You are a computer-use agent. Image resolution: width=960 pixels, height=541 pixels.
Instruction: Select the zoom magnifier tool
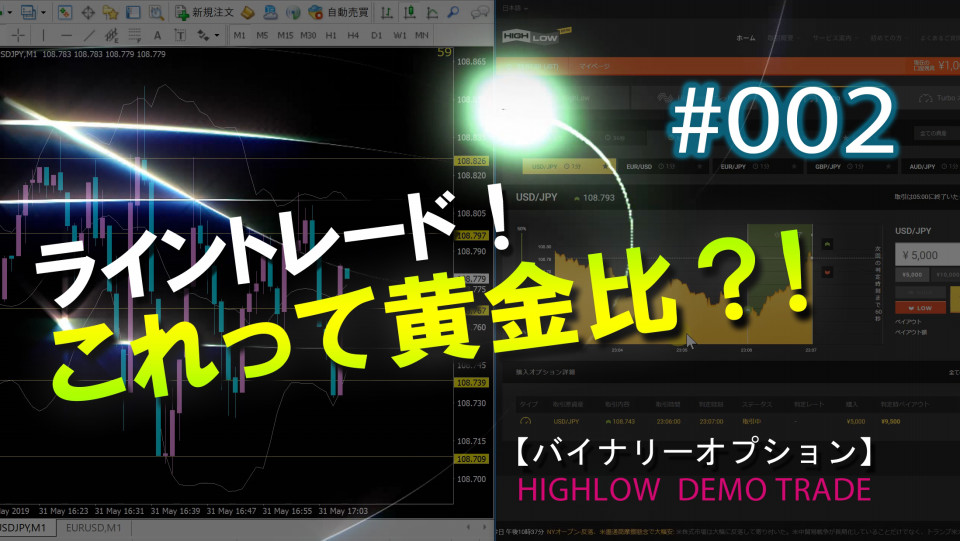[x=453, y=12]
